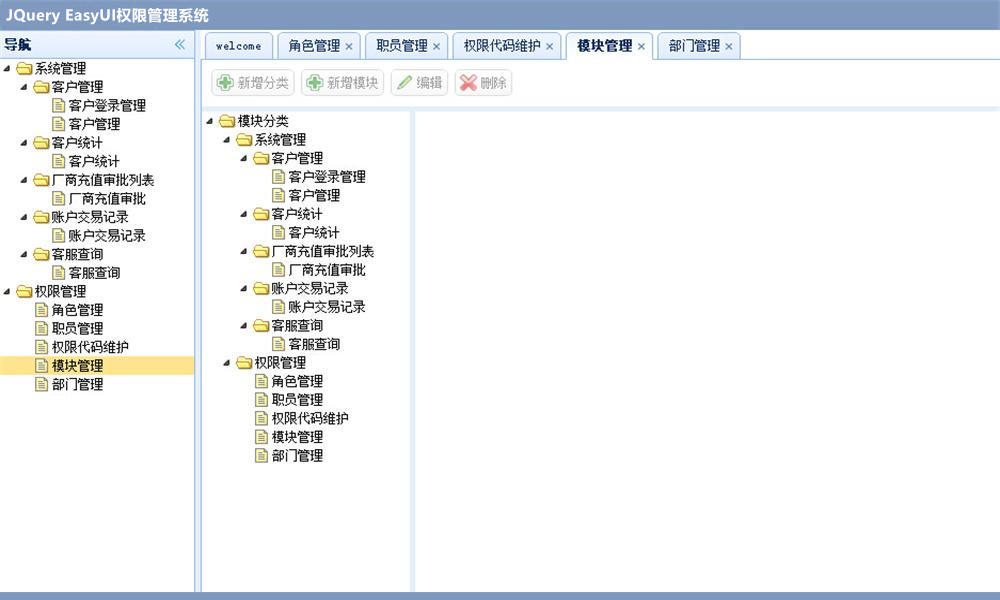Open 权限代码维护 in navigation panel
1000x600 pixels.
[90, 347]
